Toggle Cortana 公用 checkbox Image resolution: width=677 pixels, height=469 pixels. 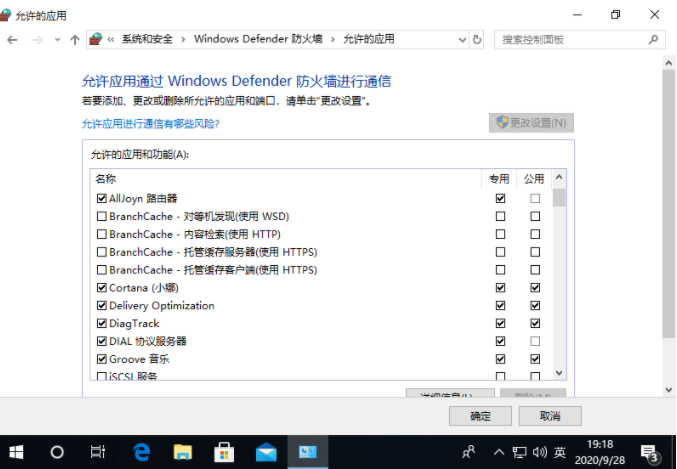[535, 288]
